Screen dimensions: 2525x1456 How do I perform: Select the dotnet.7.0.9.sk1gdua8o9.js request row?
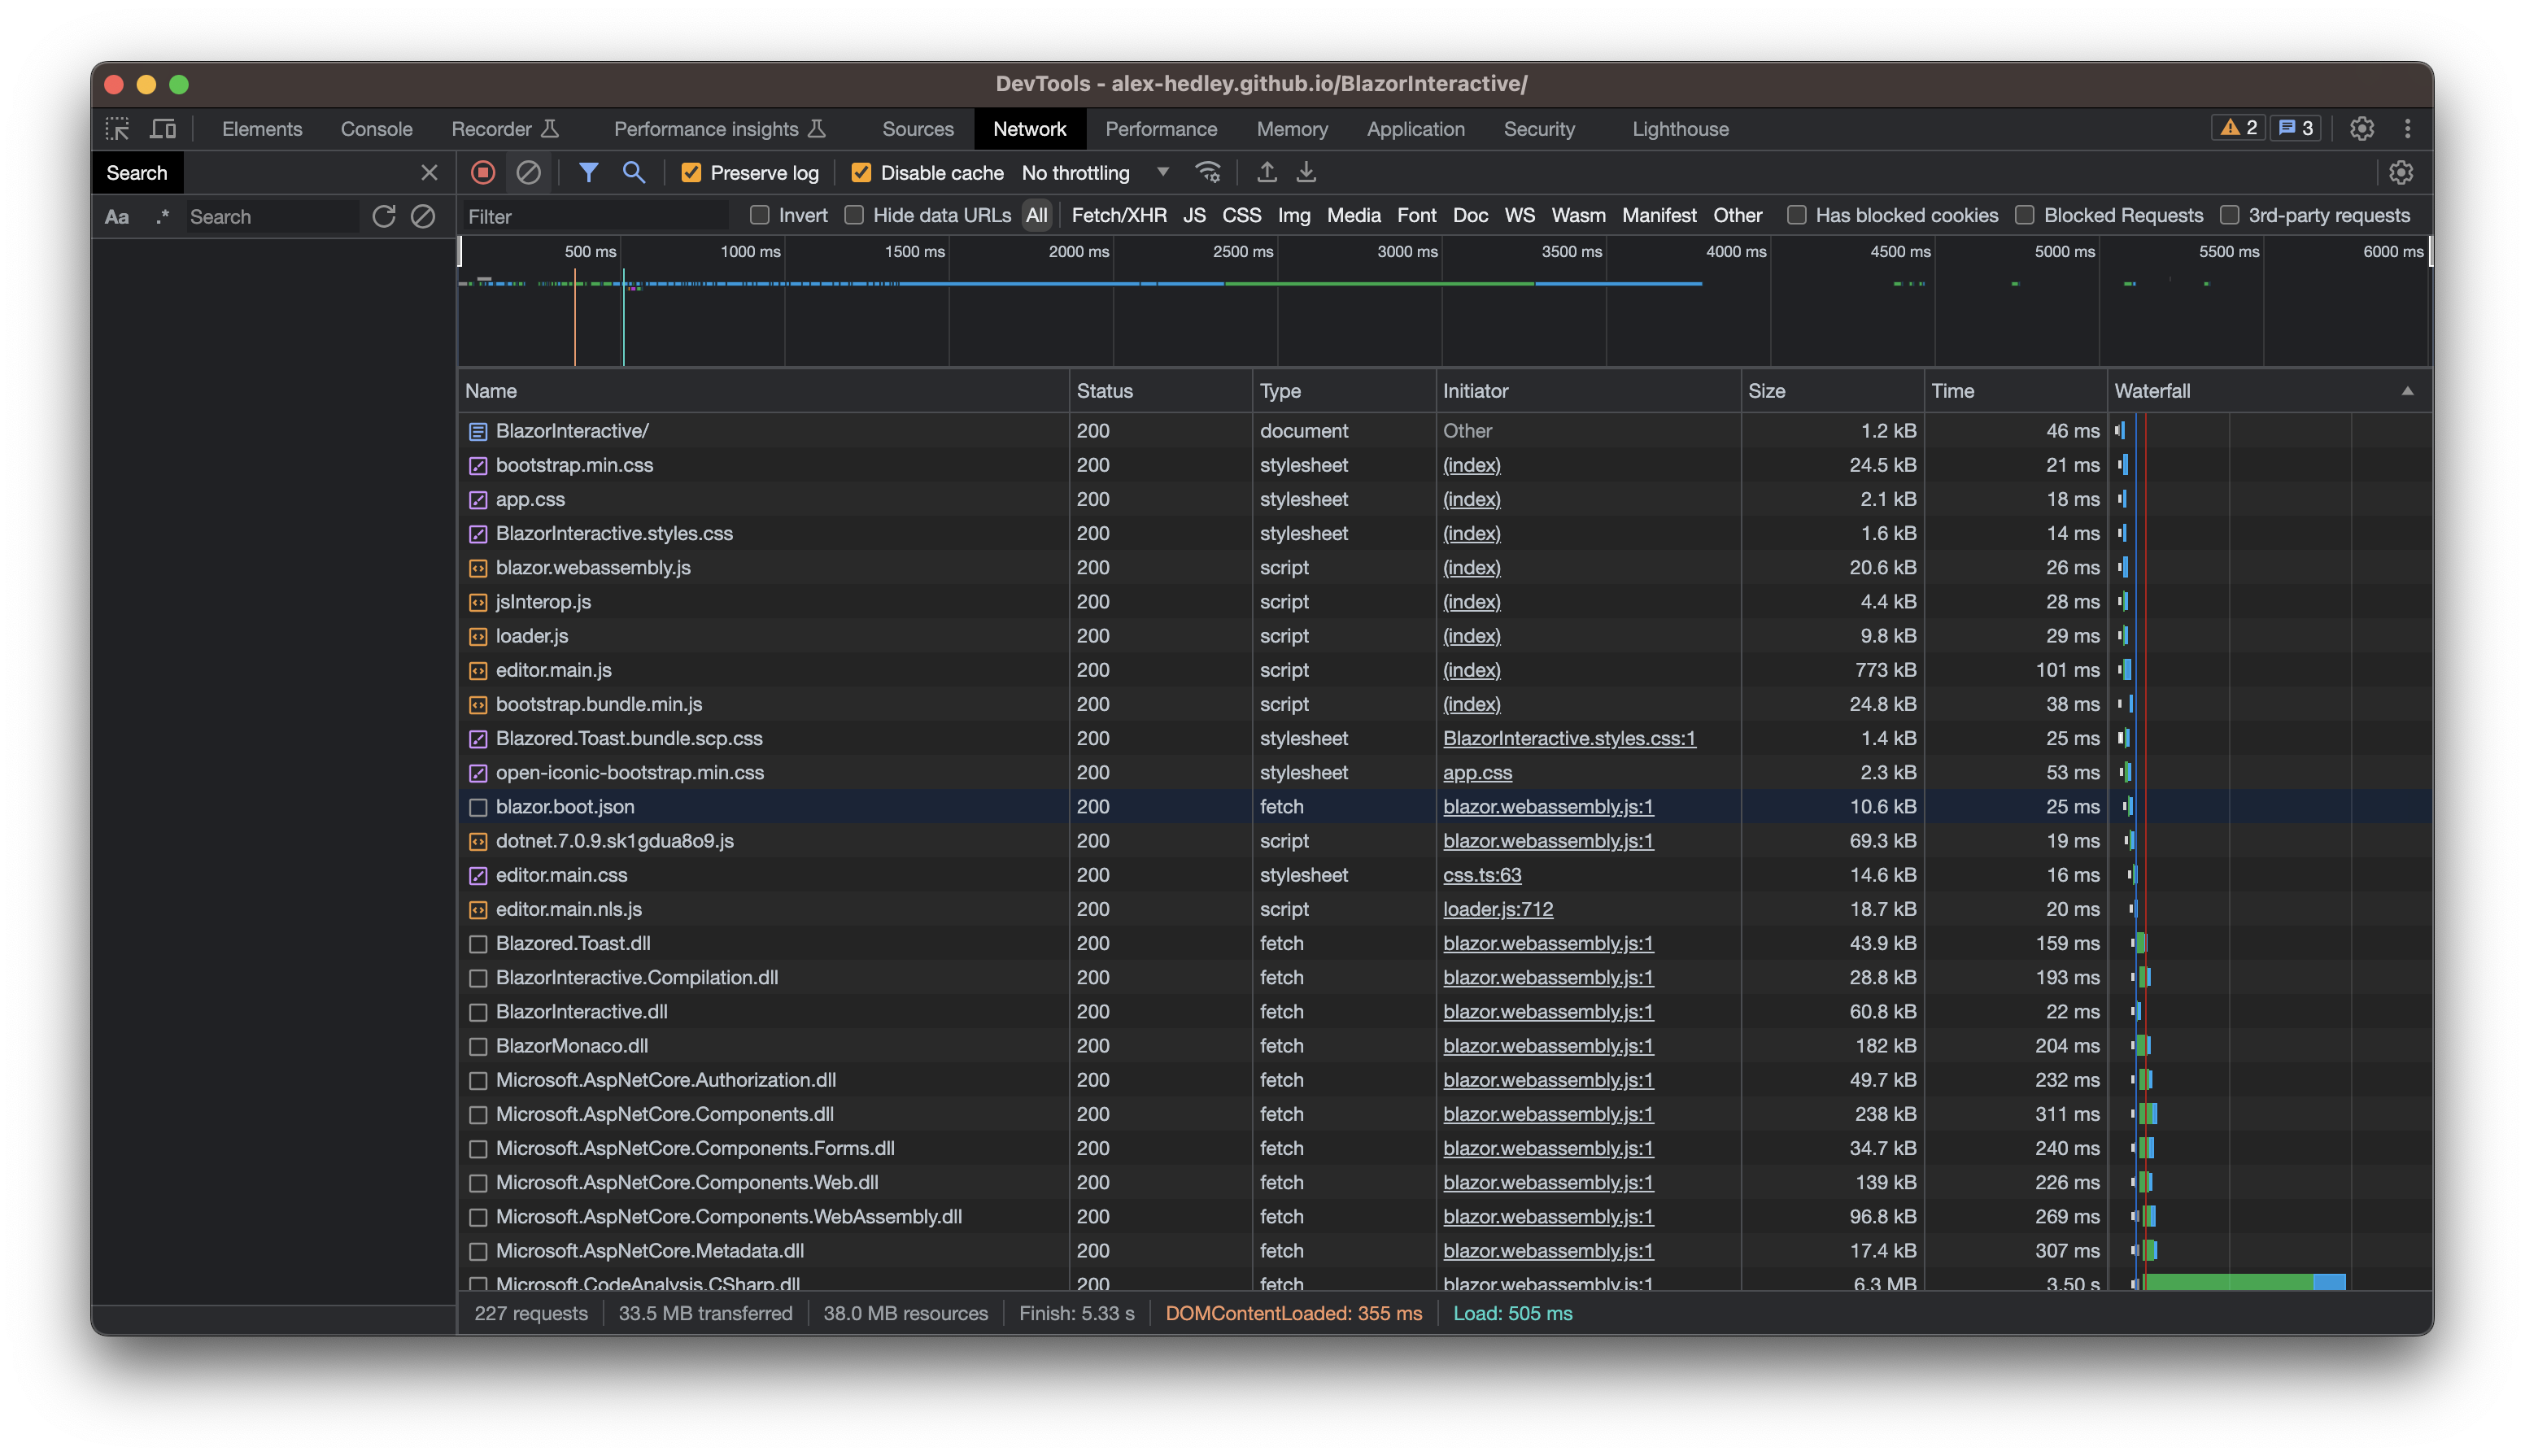(x=1445, y=841)
